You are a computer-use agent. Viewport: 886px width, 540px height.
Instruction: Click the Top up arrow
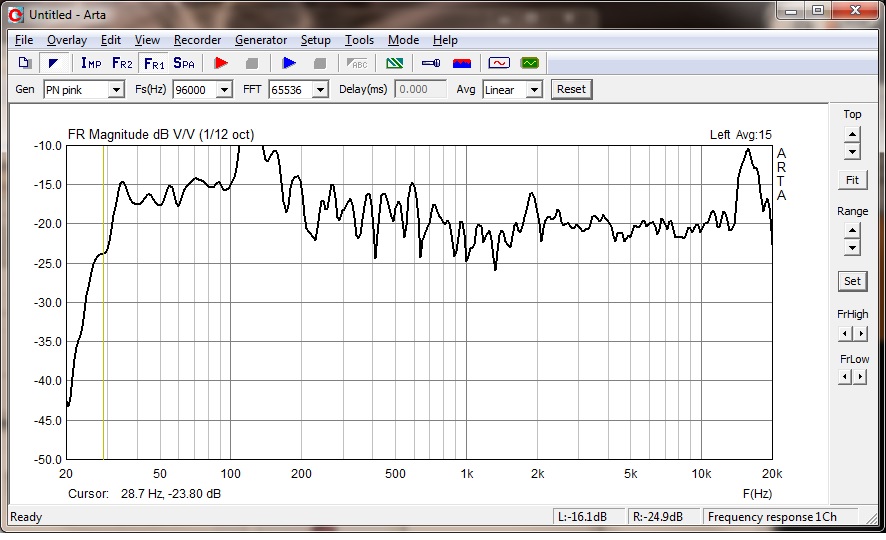coord(852,134)
